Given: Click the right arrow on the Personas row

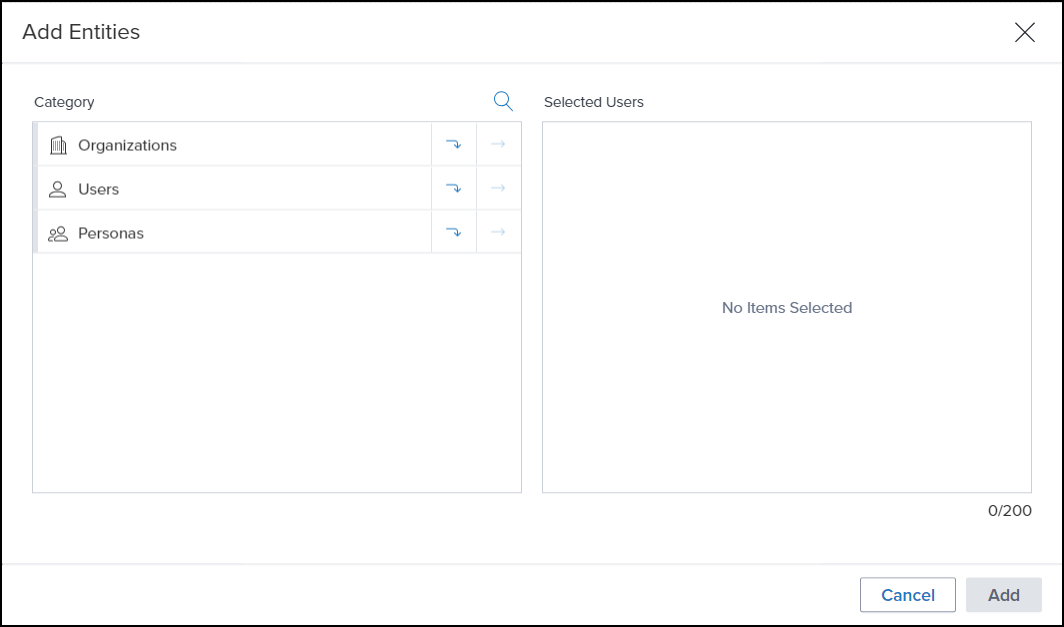Looking at the screenshot, I should pyautogui.click(x=498, y=233).
